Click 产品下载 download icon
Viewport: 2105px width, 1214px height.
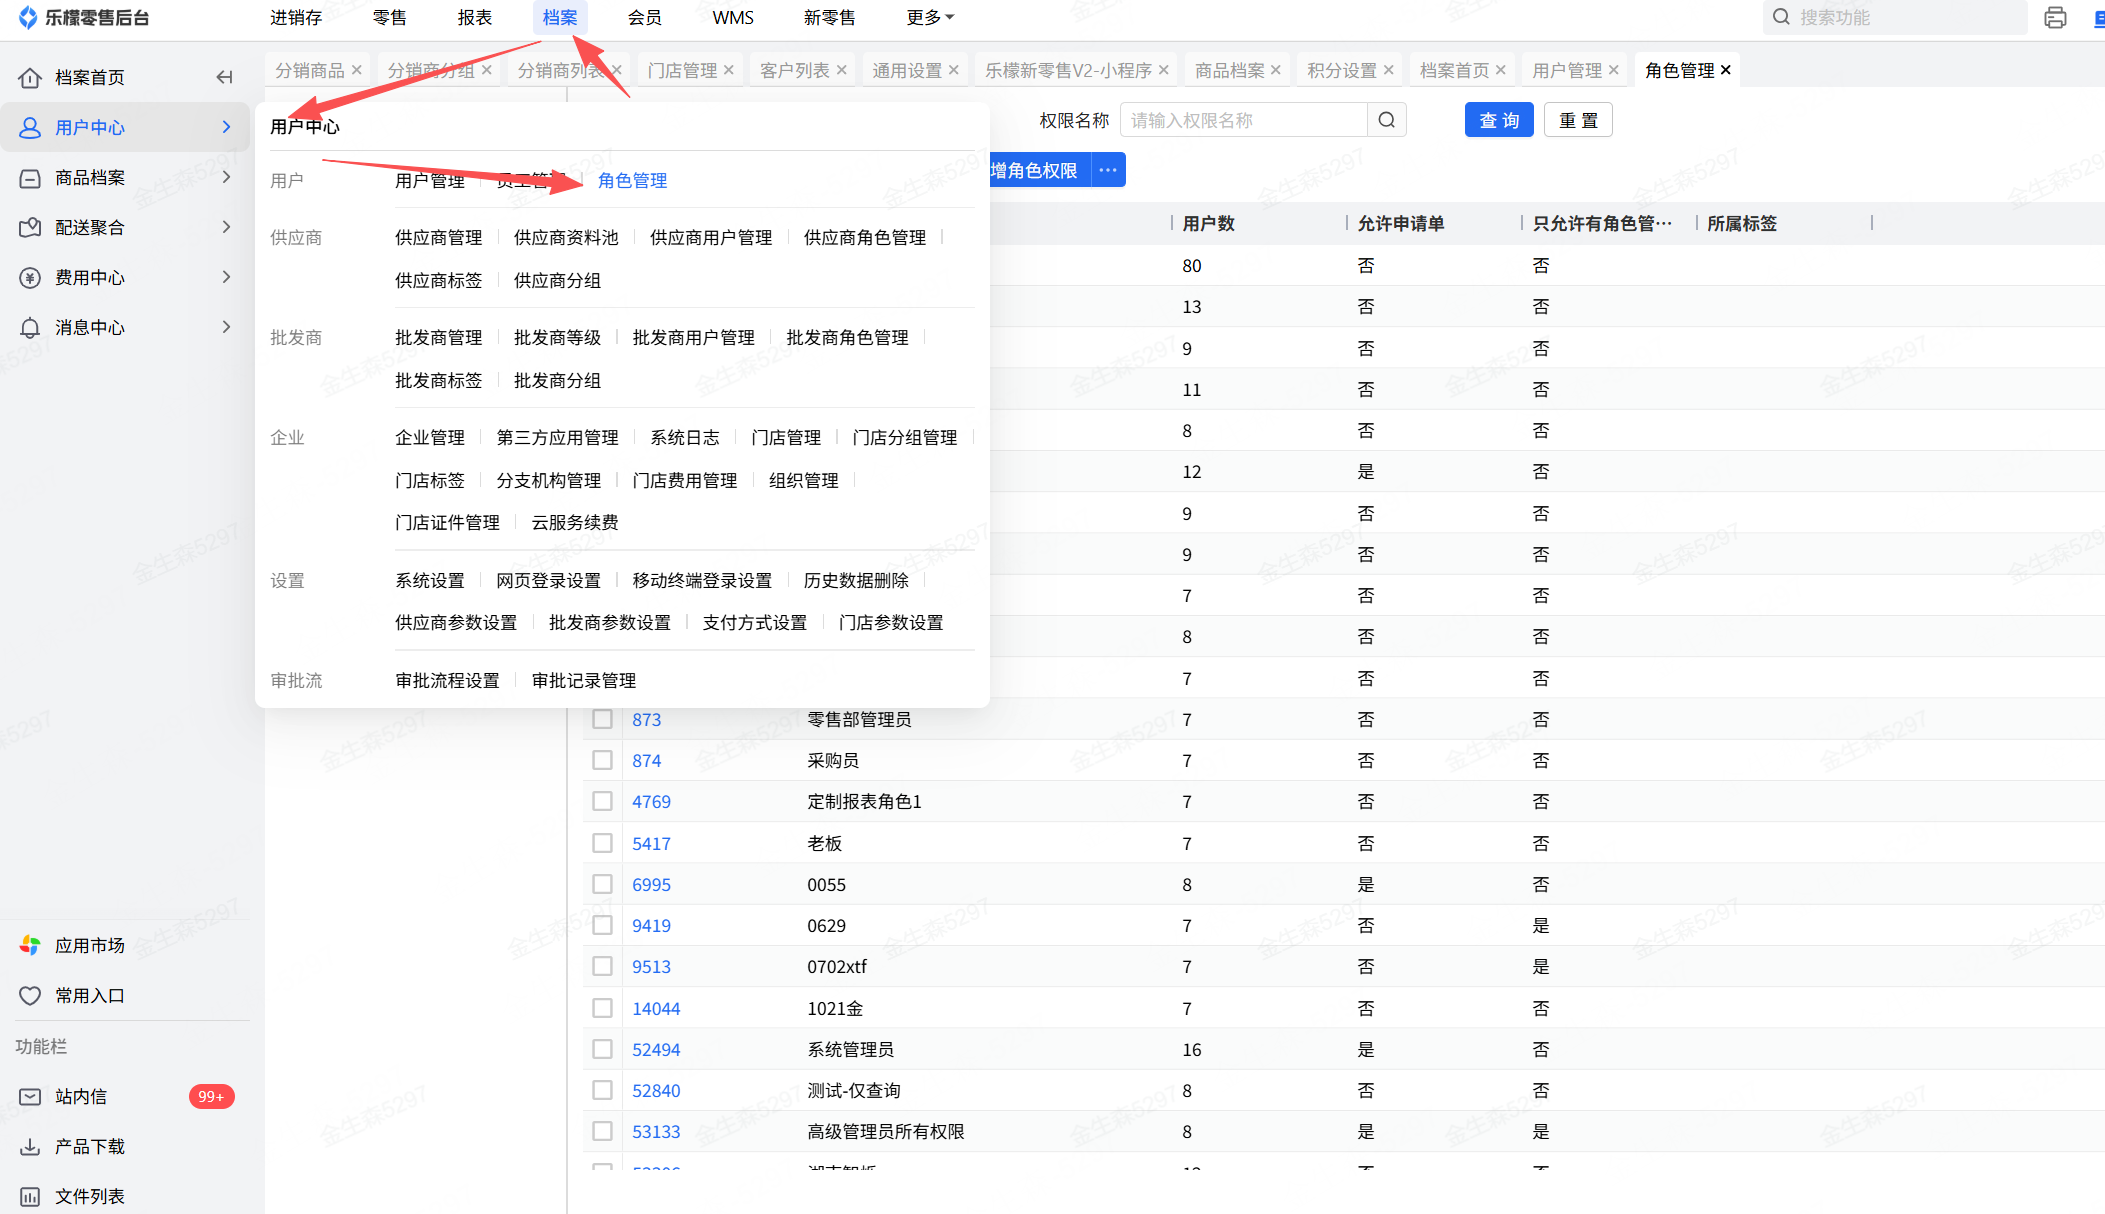30,1146
